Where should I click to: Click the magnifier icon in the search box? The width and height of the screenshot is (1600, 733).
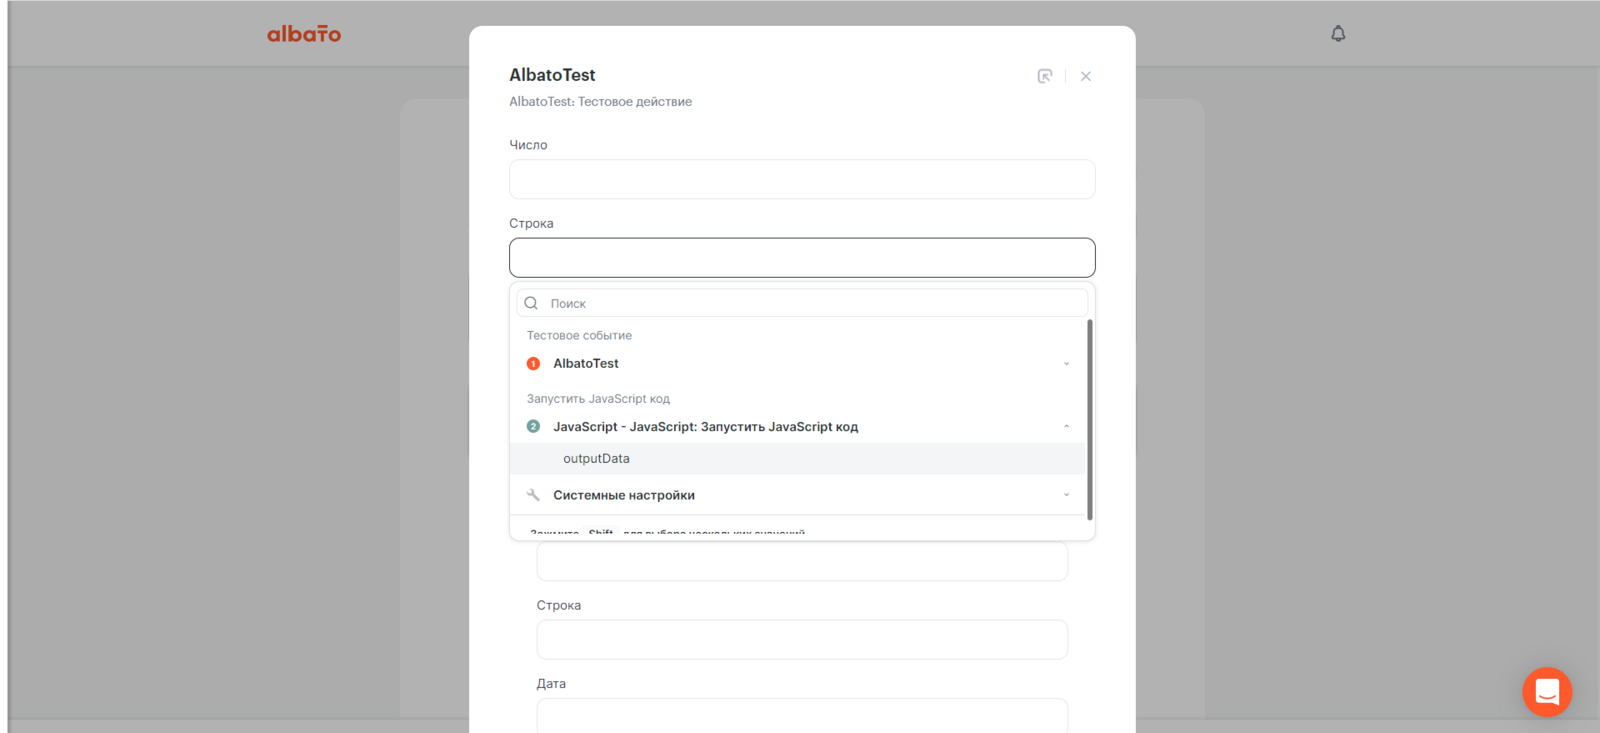click(531, 303)
